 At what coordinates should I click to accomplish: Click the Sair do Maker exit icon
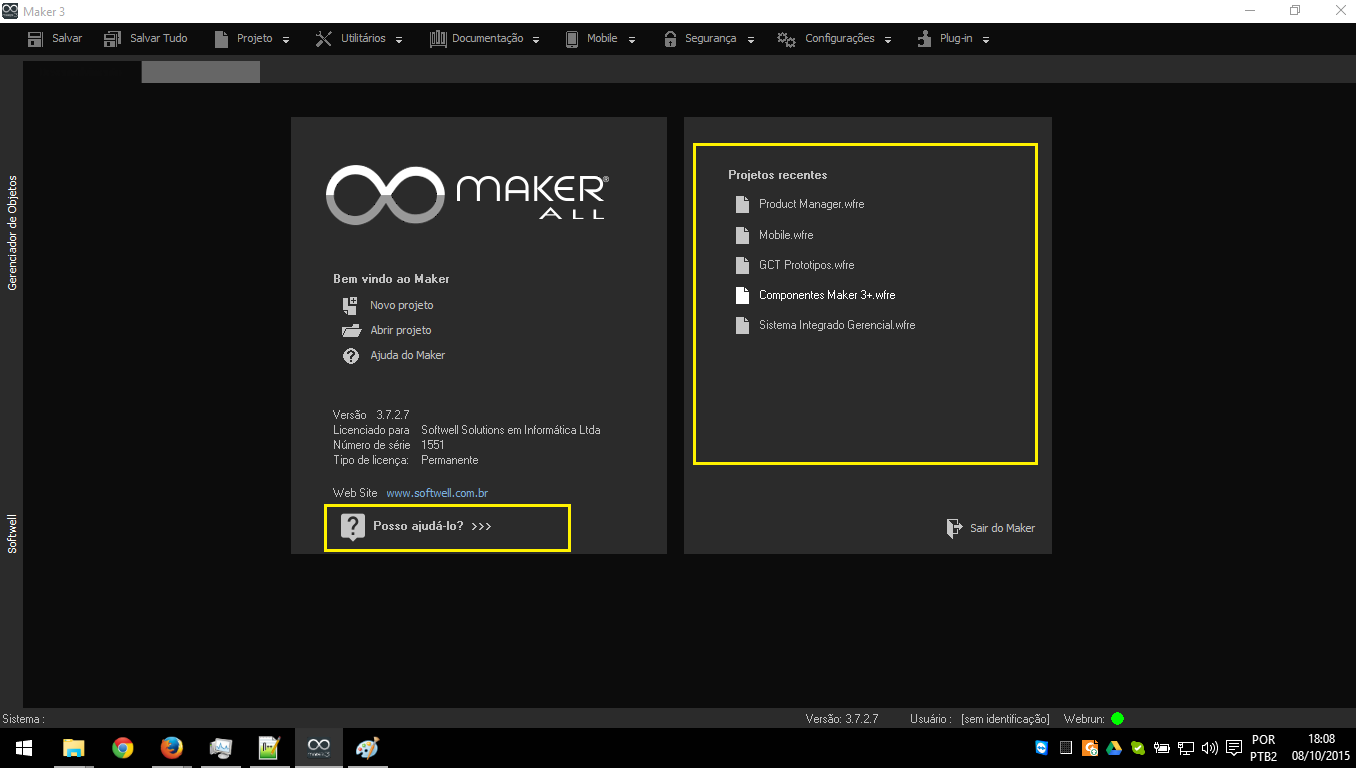coord(955,528)
